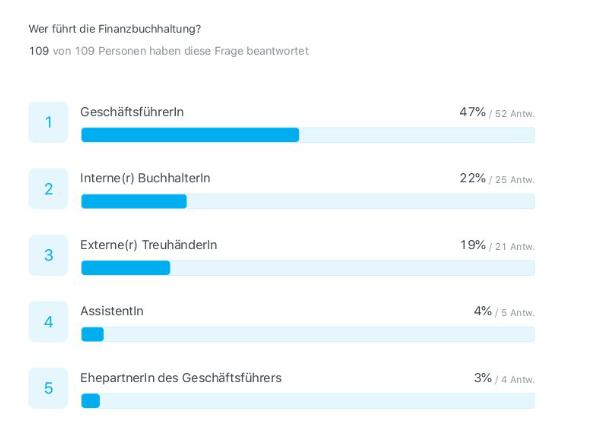
Task: Select the Externe(r) TreuhänderIn label
Action: 148,245
